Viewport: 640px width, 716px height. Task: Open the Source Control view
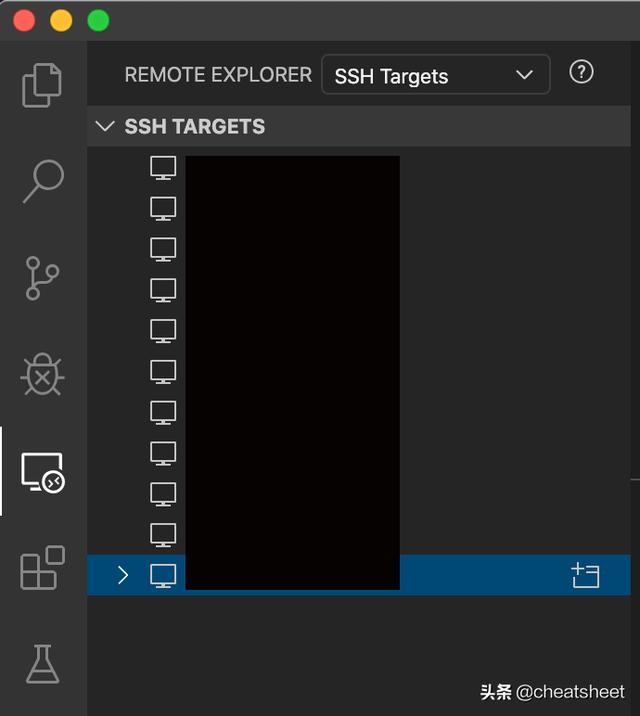pos(42,278)
